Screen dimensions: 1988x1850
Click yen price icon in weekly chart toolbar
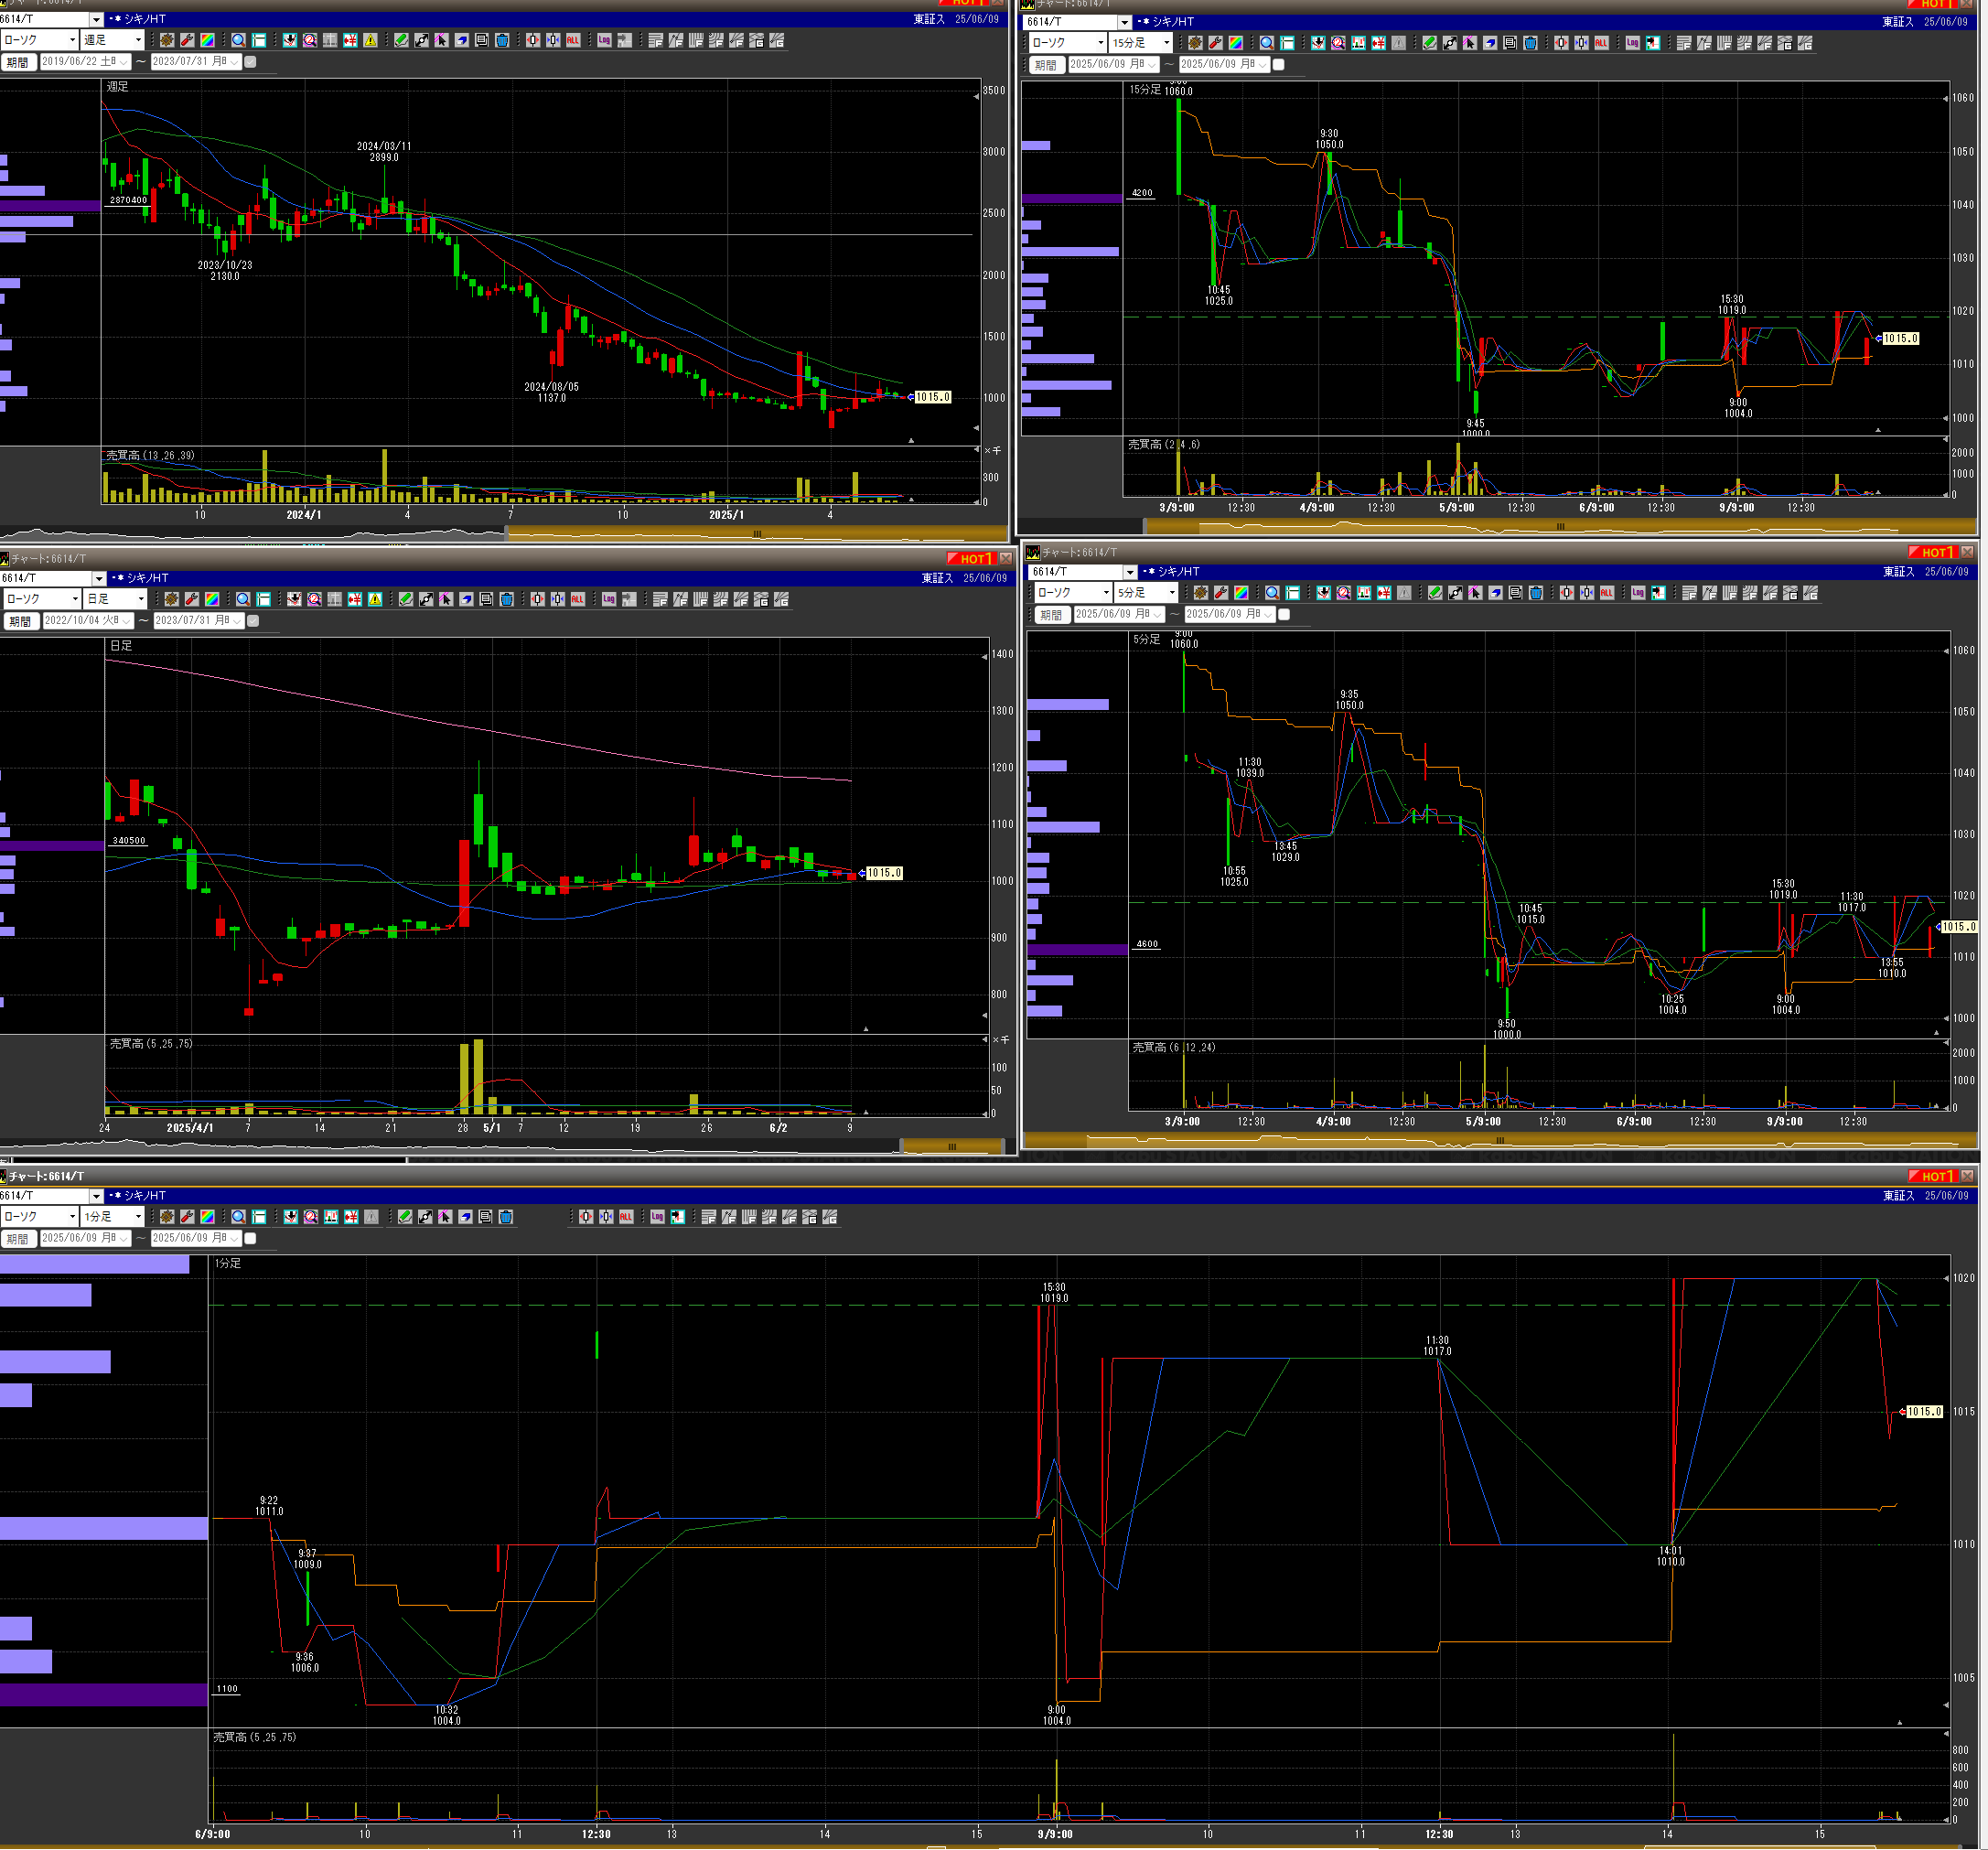point(350,40)
